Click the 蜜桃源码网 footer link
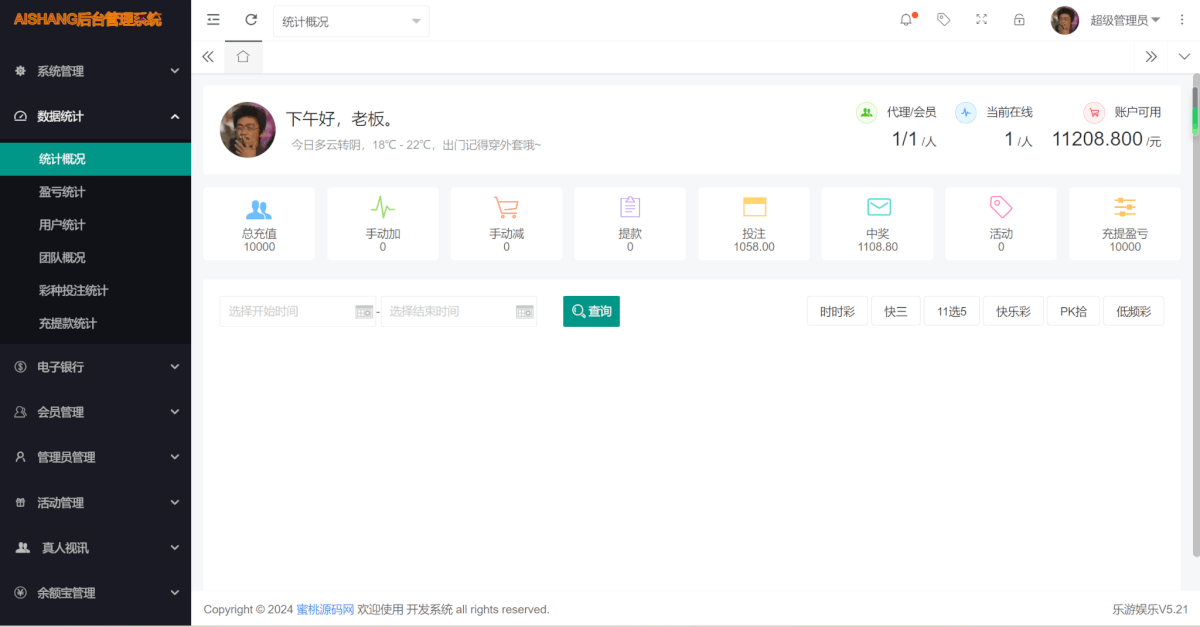Viewport: 1200px width, 627px height. [325, 609]
